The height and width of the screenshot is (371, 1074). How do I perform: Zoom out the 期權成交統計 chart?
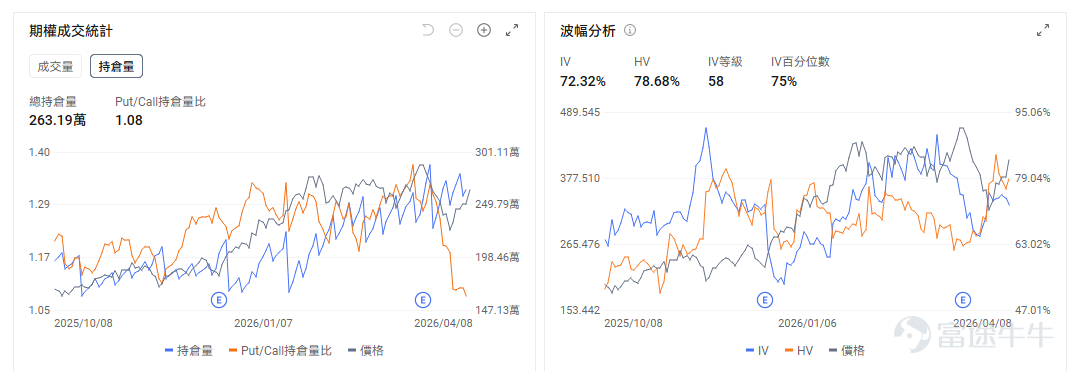coord(456,30)
